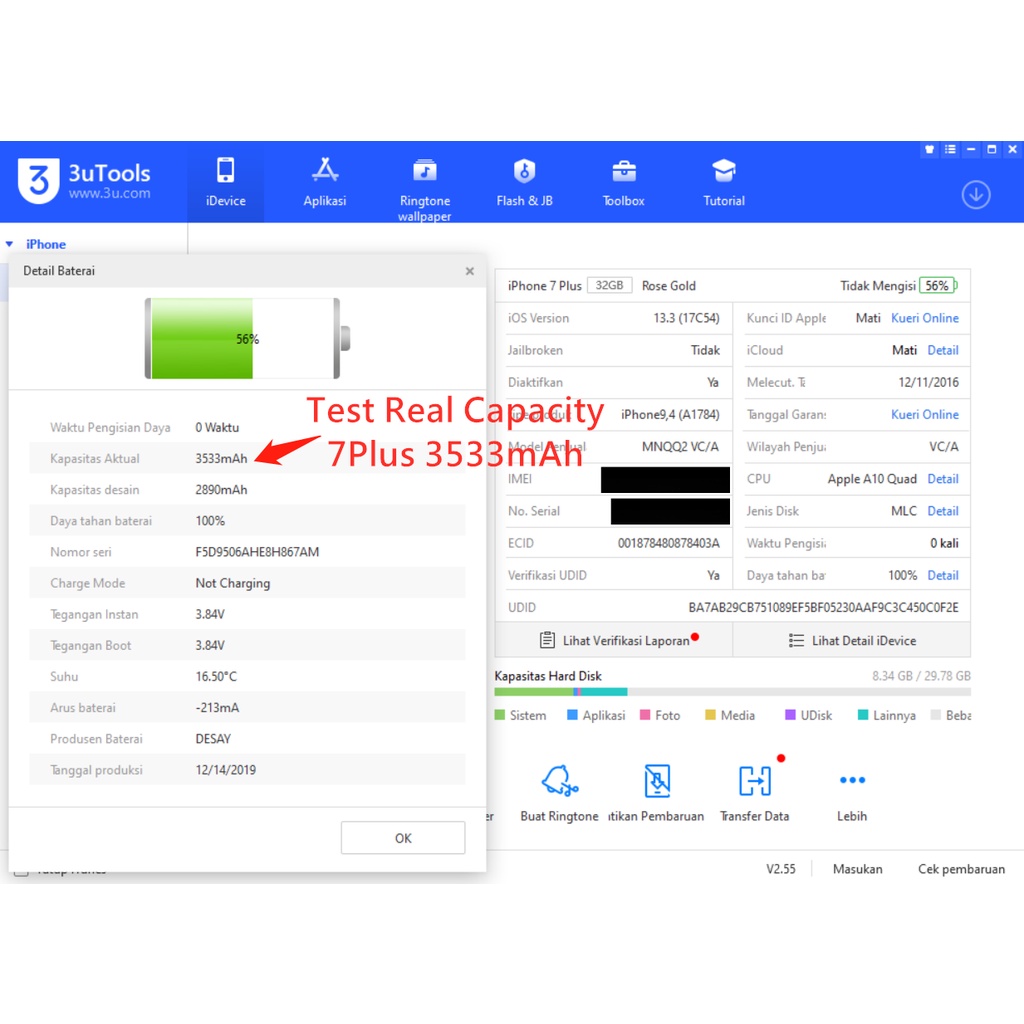Open the Aplikasi section icon
Viewport: 1024px width, 1024px height.
click(325, 170)
